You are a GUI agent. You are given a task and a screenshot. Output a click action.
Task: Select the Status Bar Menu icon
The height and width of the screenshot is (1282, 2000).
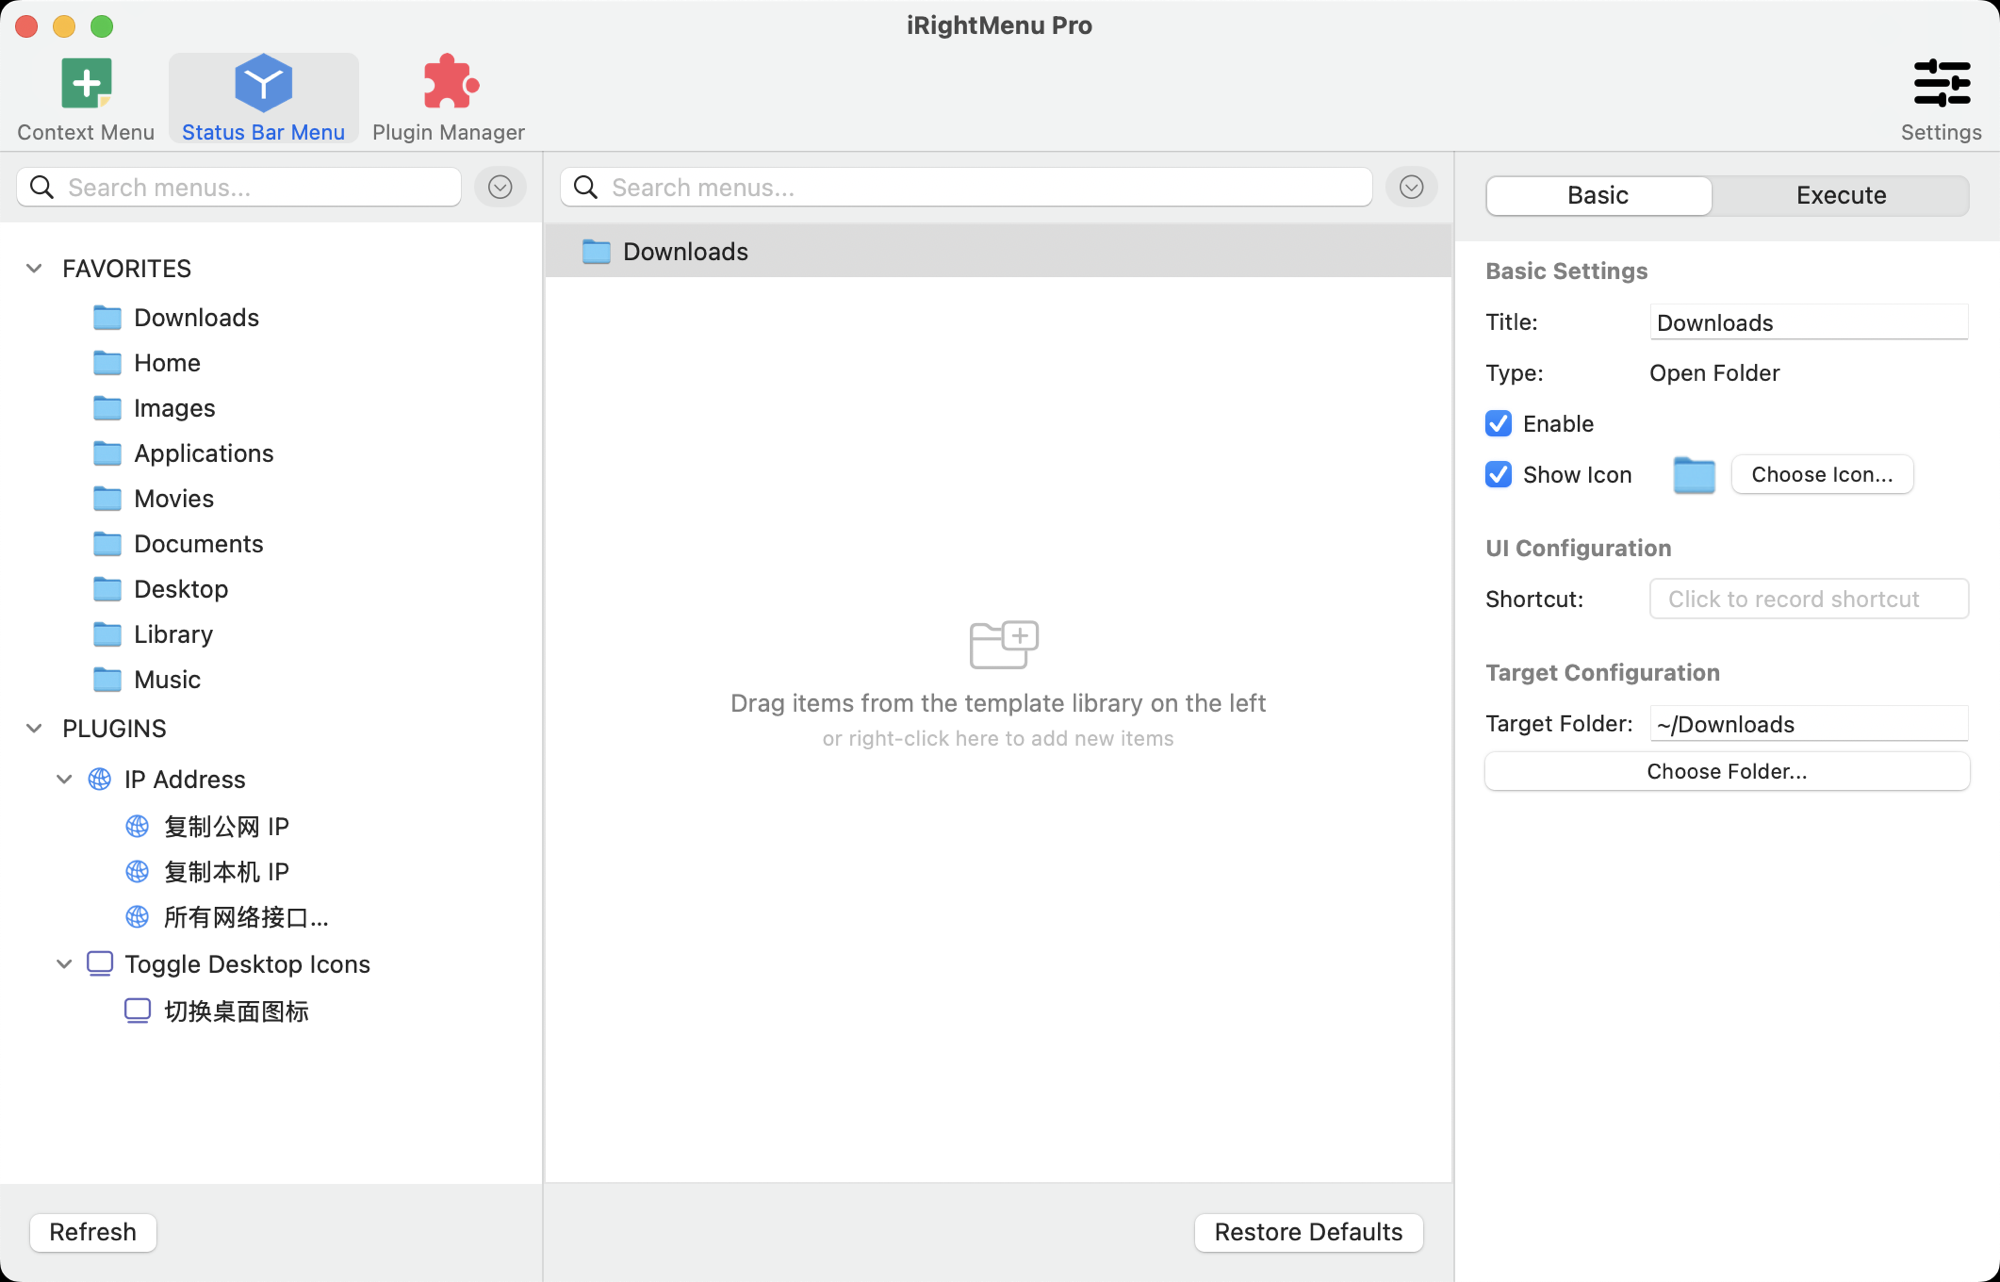coord(263,82)
